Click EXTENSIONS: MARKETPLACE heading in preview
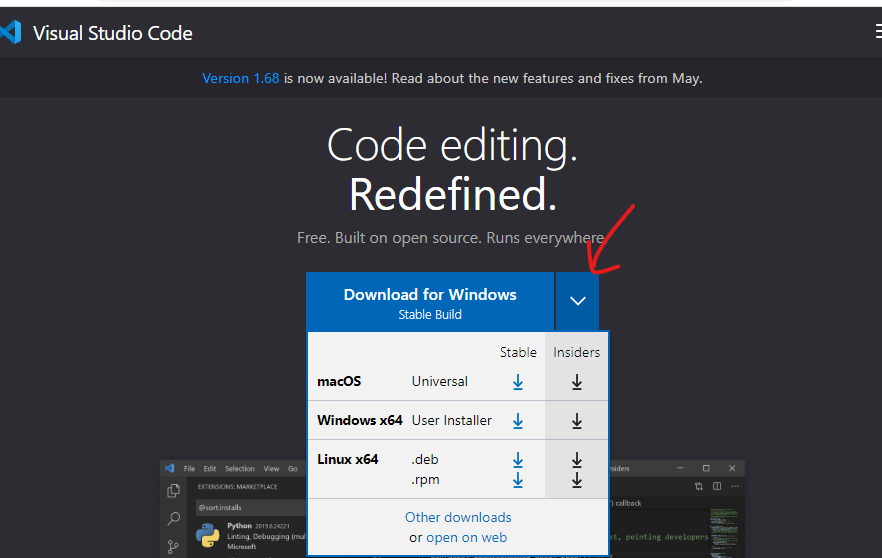Viewport: 882px width, 558px height. pos(237,487)
